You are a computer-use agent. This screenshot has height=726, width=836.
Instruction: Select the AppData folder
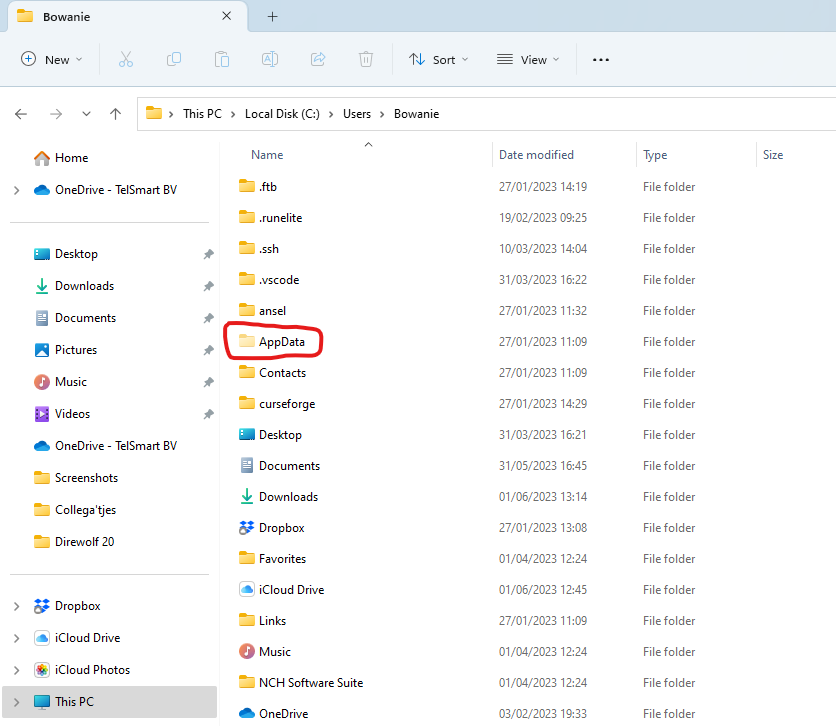pyautogui.click(x=281, y=342)
